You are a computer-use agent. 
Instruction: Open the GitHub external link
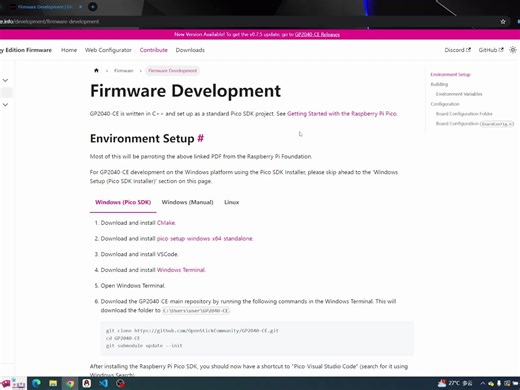491,50
